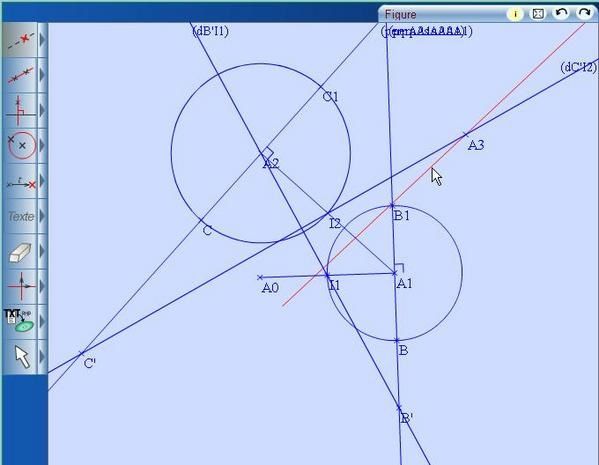Expand the point tool submenu arrow

(42, 40)
